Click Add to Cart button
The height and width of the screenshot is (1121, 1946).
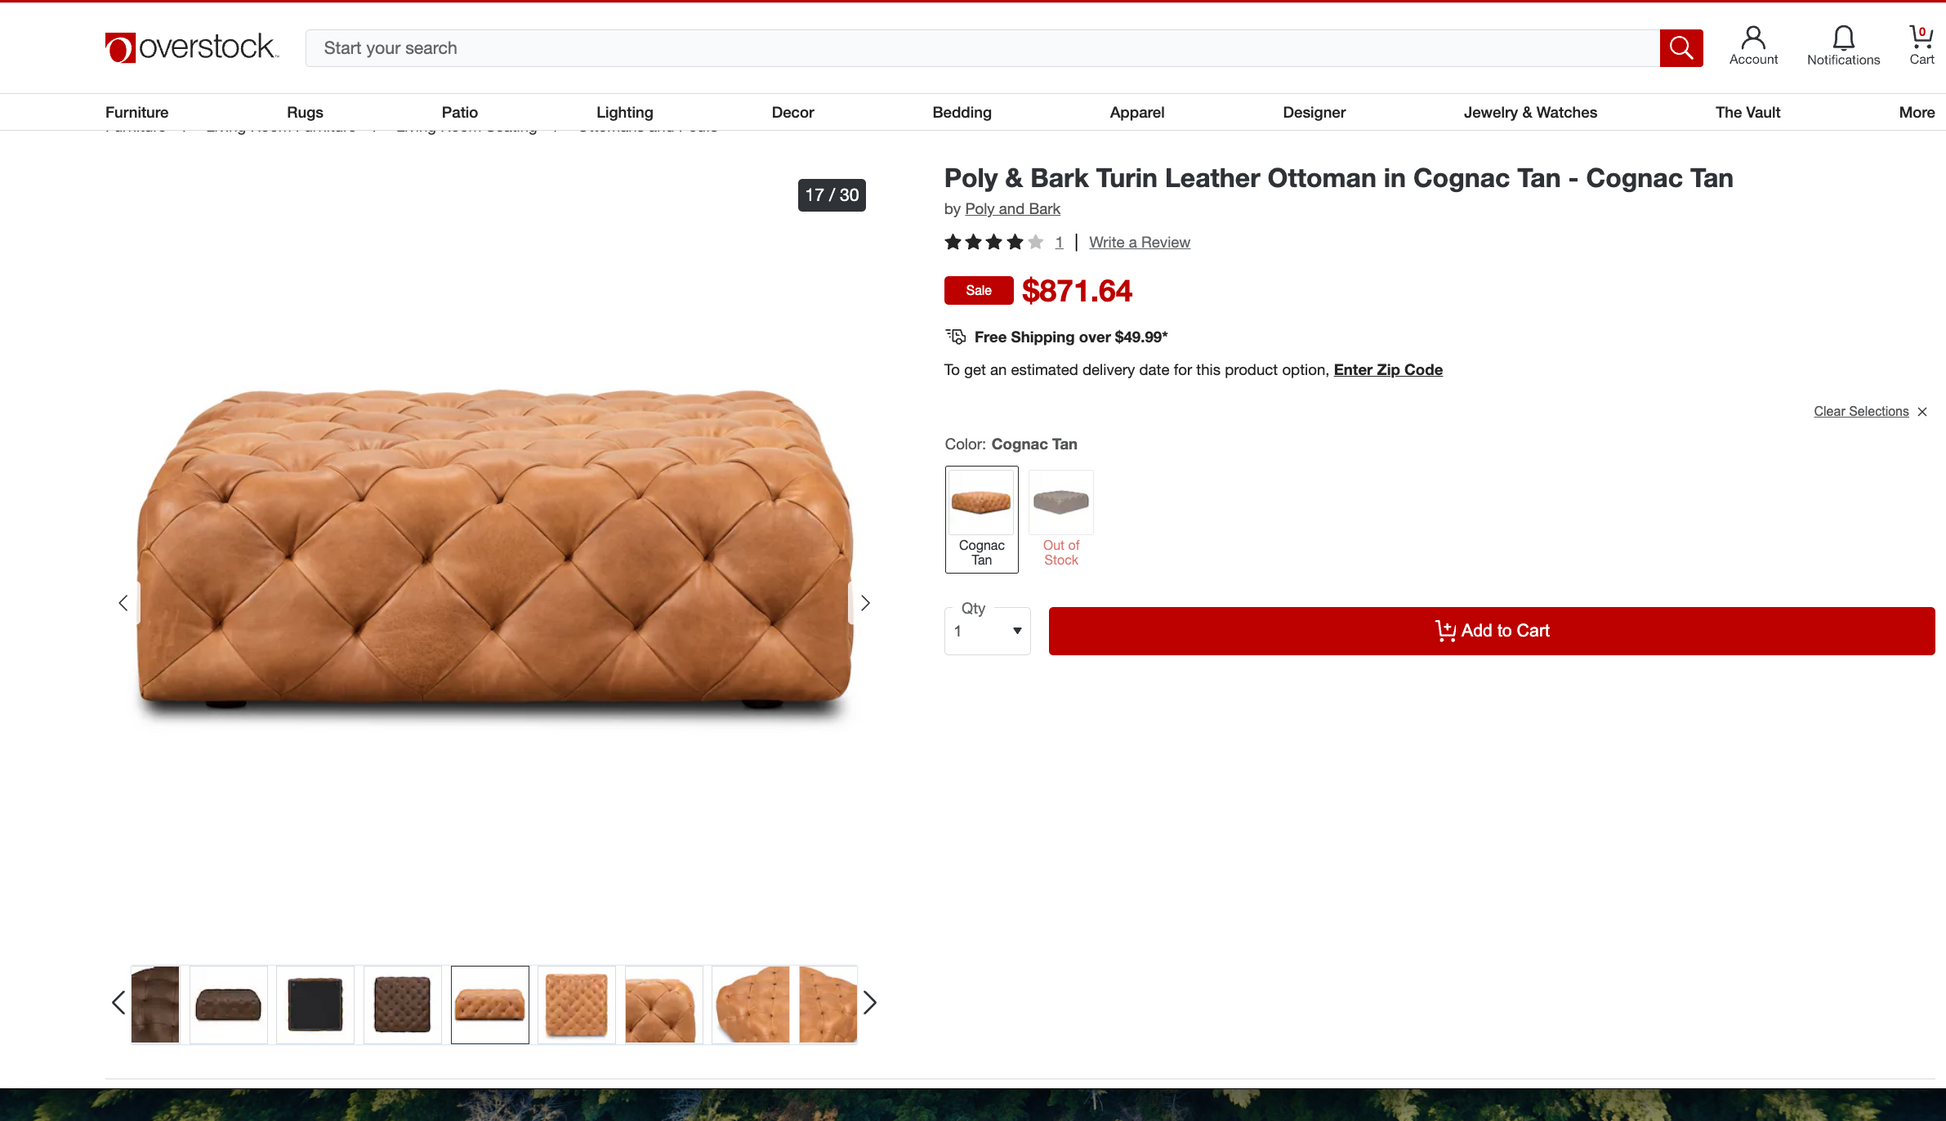tap(1491, 631)
